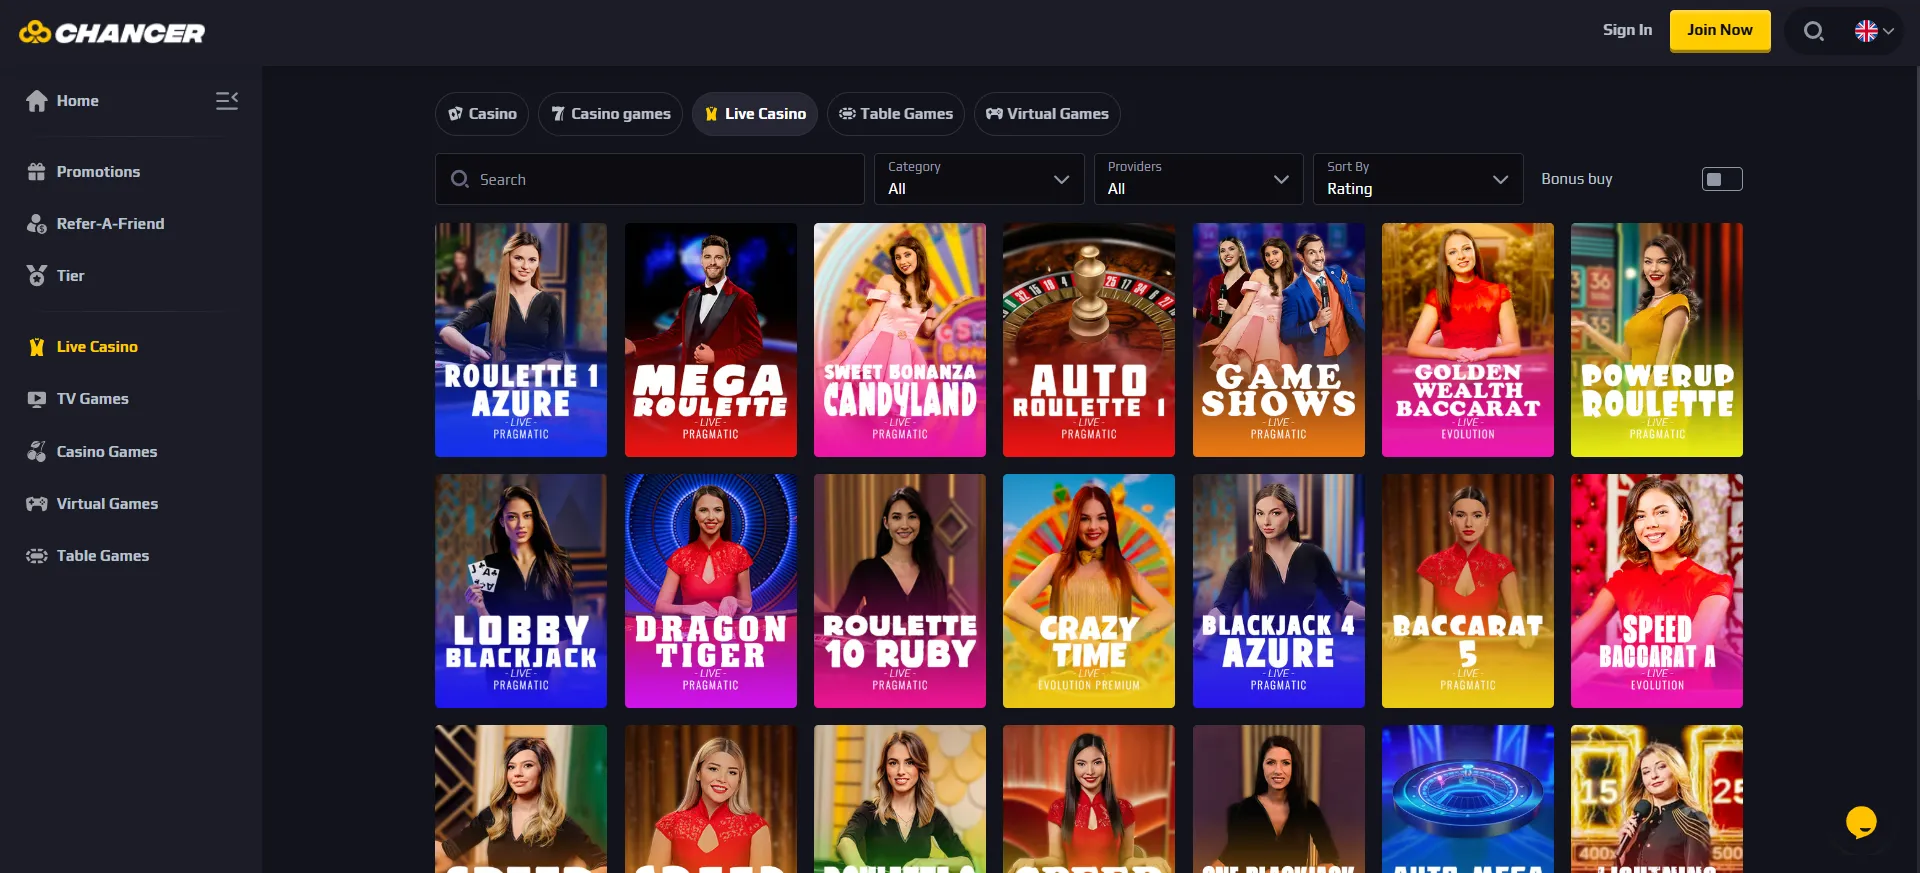The height and width of the screenshot is (873, 1920).
Task: Expand the language selector chevron
Action: (1889, 31)
